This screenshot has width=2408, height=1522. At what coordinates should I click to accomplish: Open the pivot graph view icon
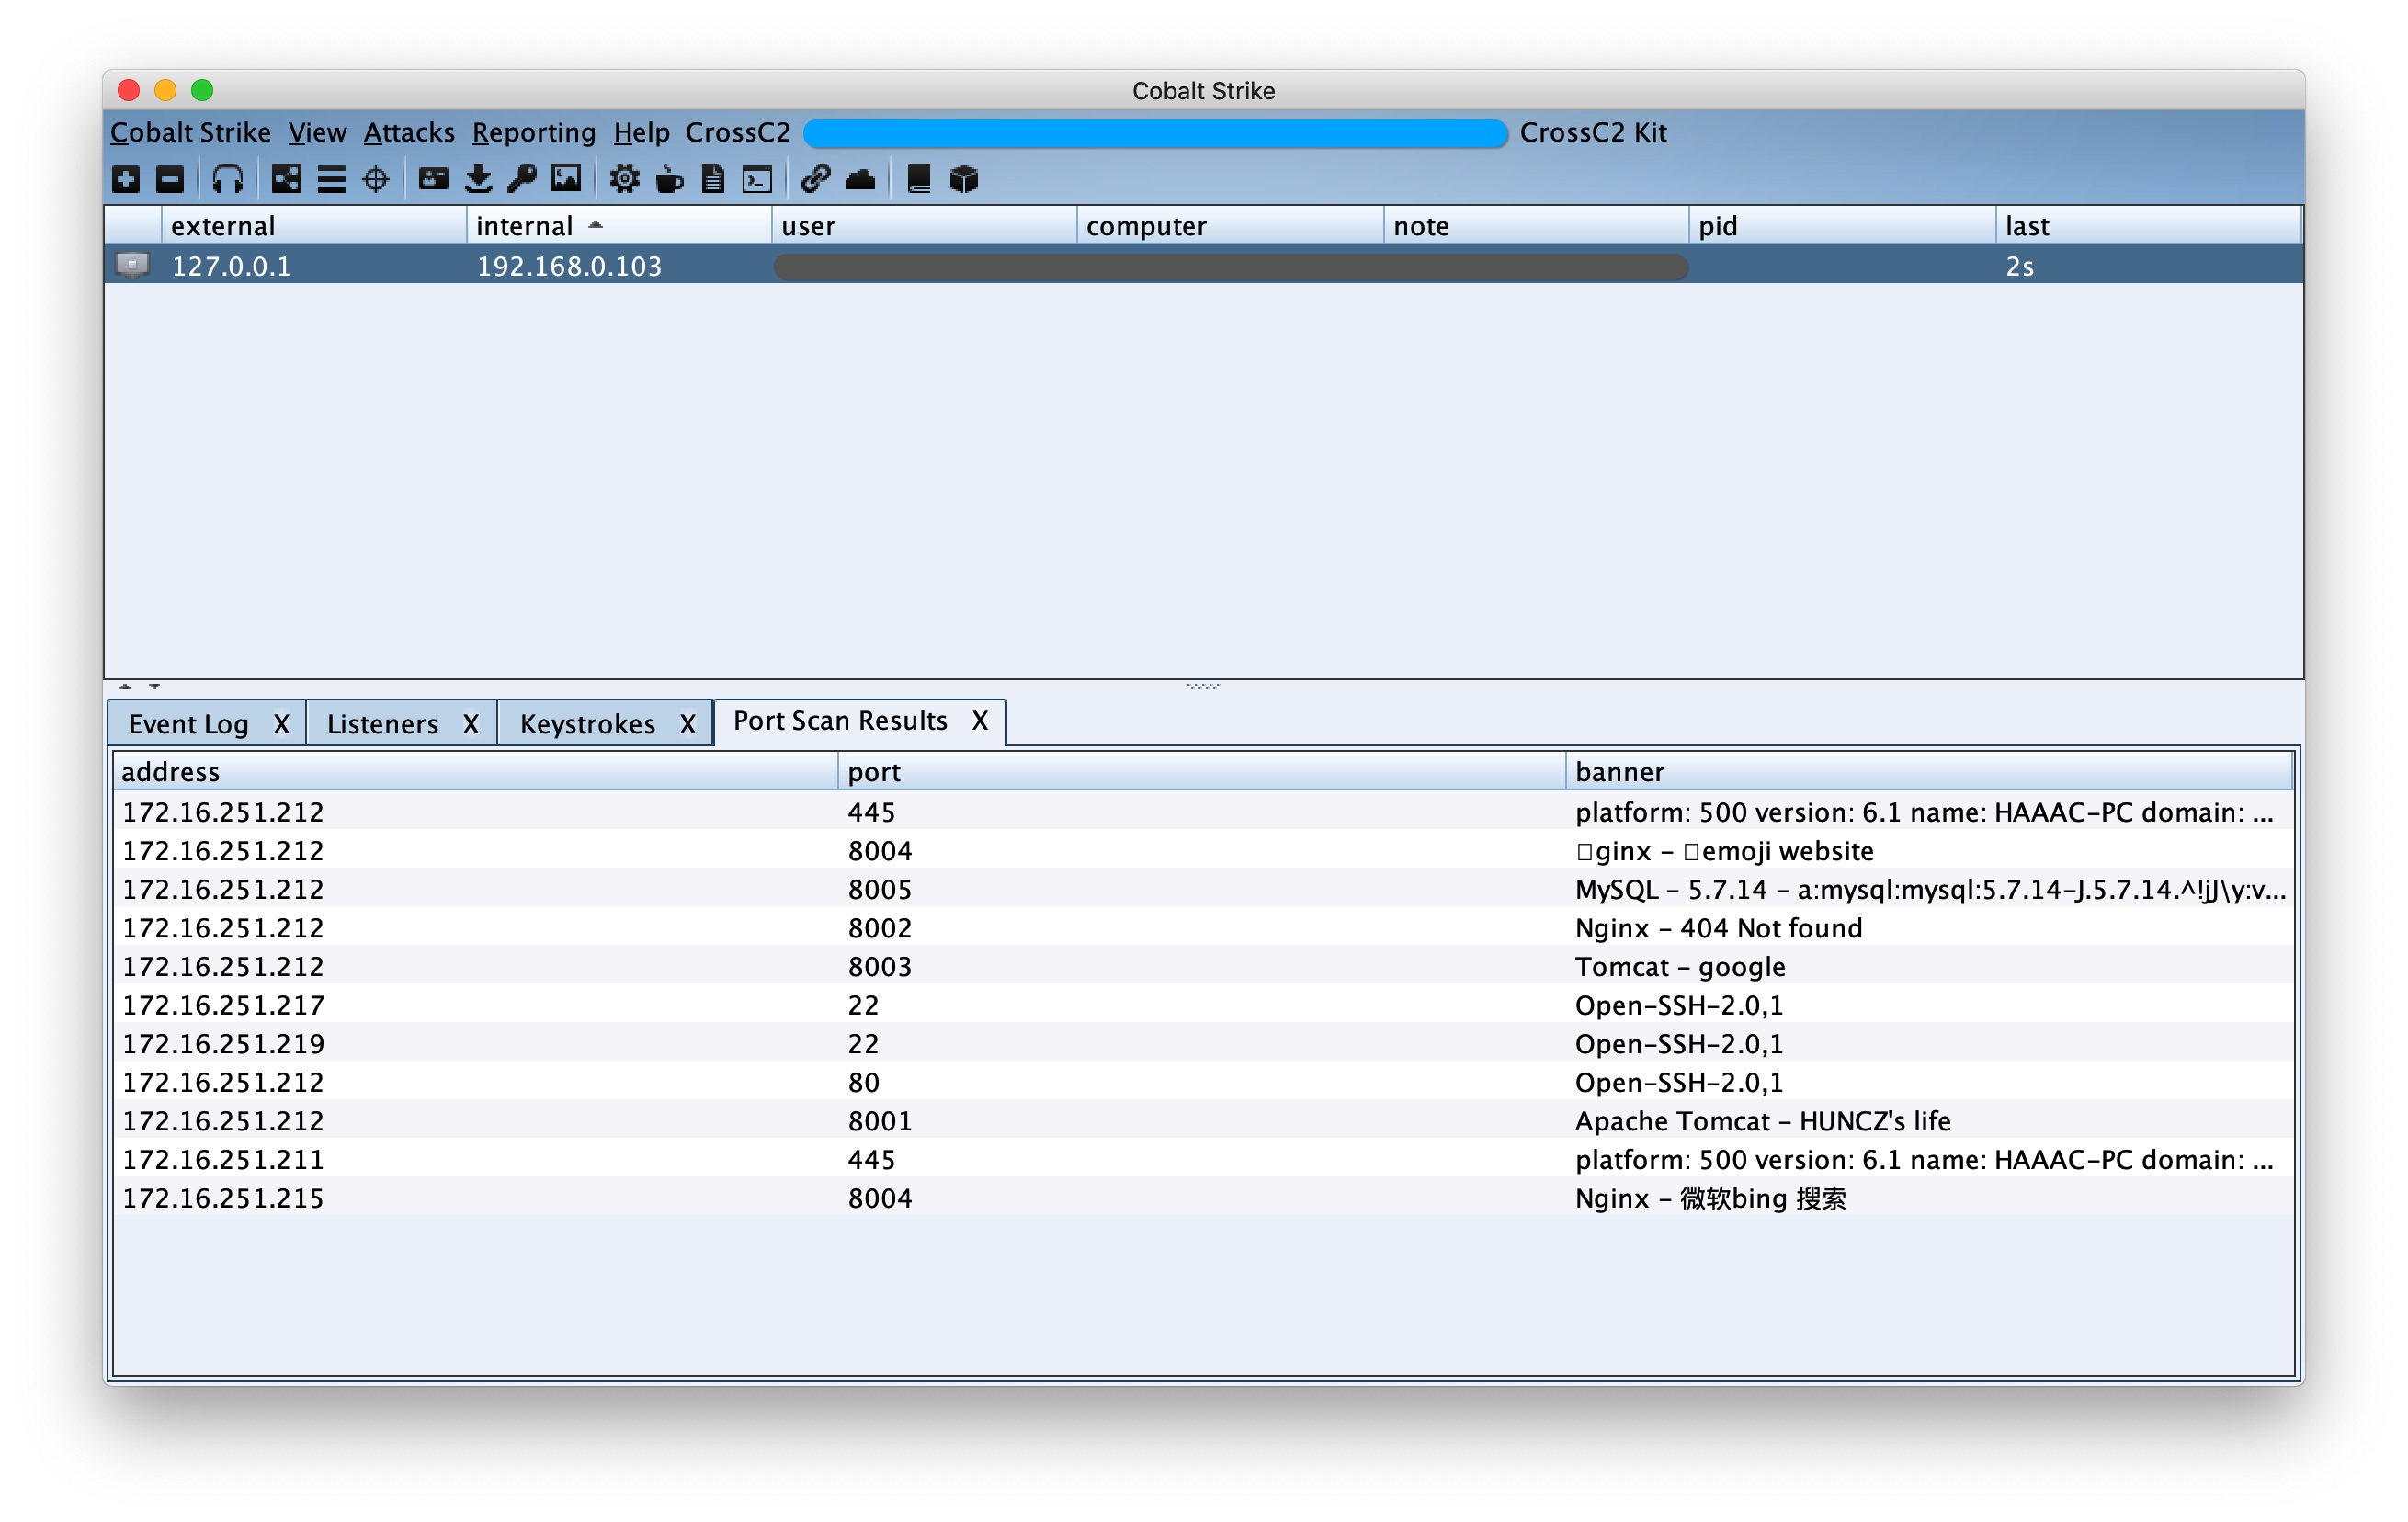tap(287, 179)
